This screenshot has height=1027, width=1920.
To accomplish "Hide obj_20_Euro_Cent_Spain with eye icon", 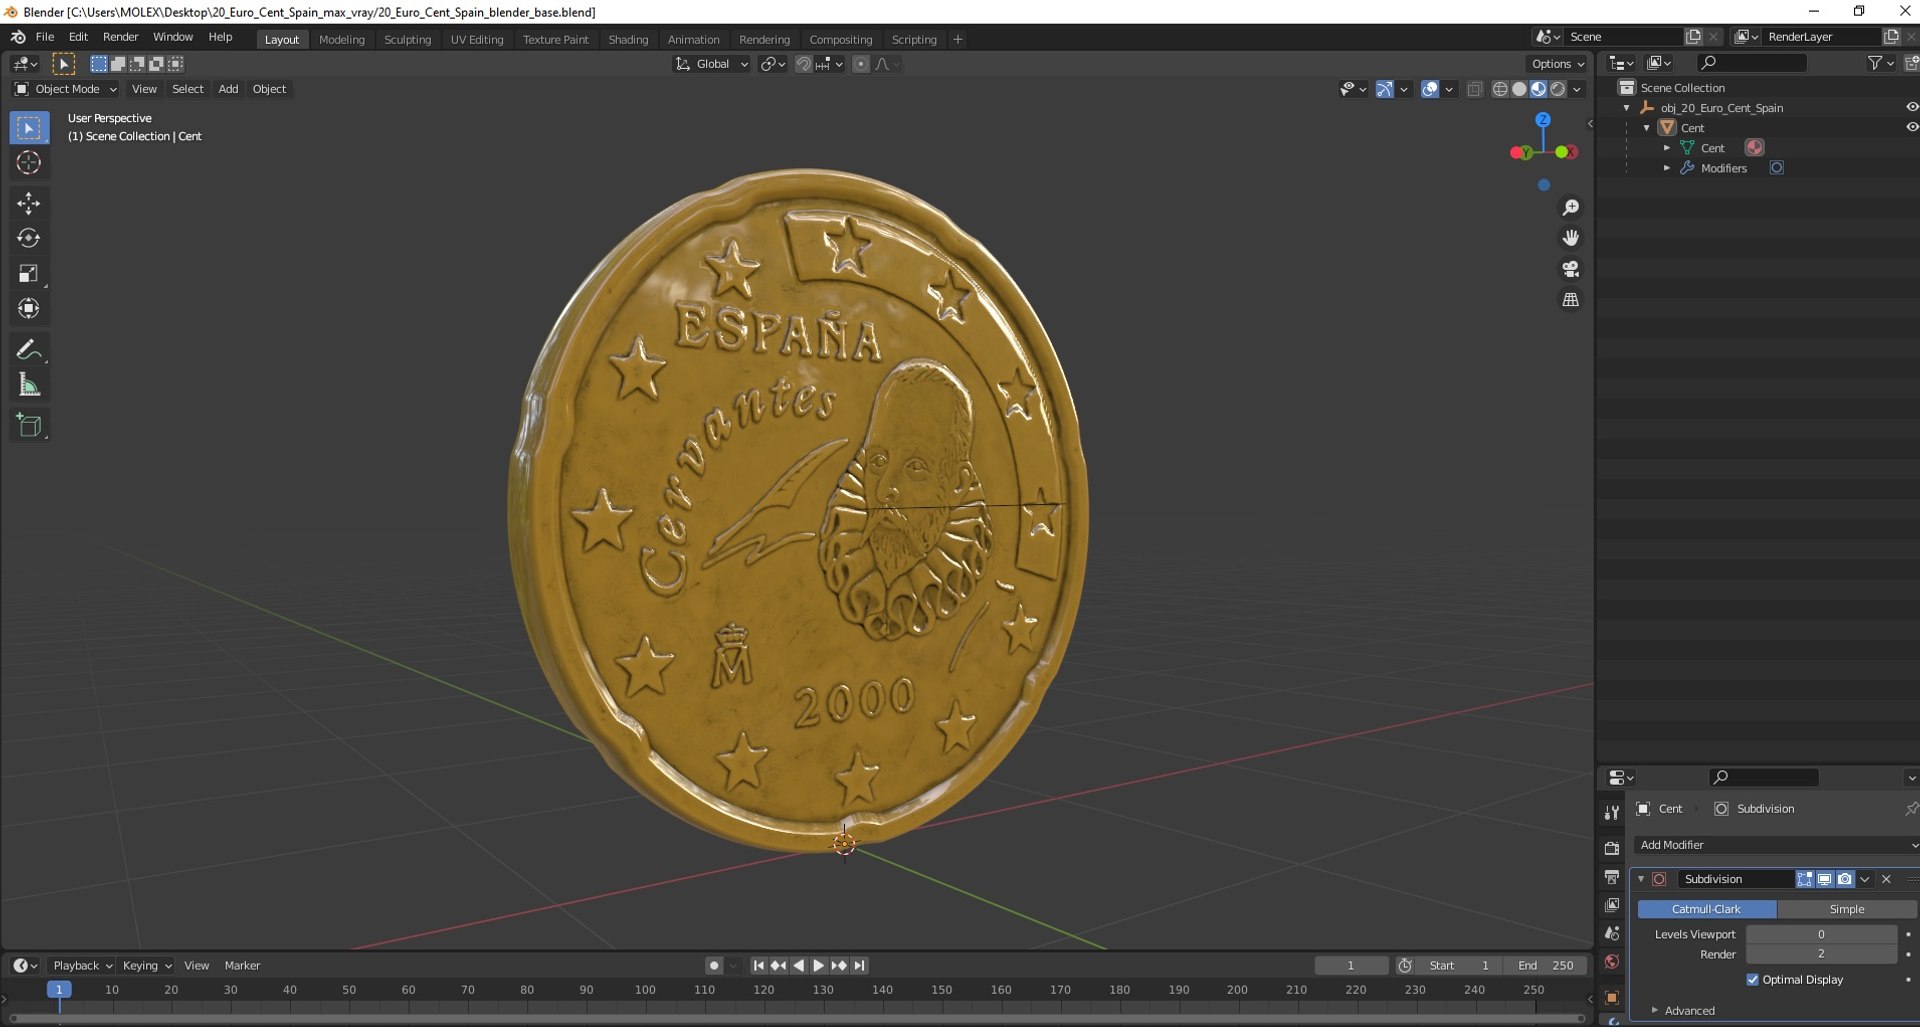I will click(x=1911, y=107).
